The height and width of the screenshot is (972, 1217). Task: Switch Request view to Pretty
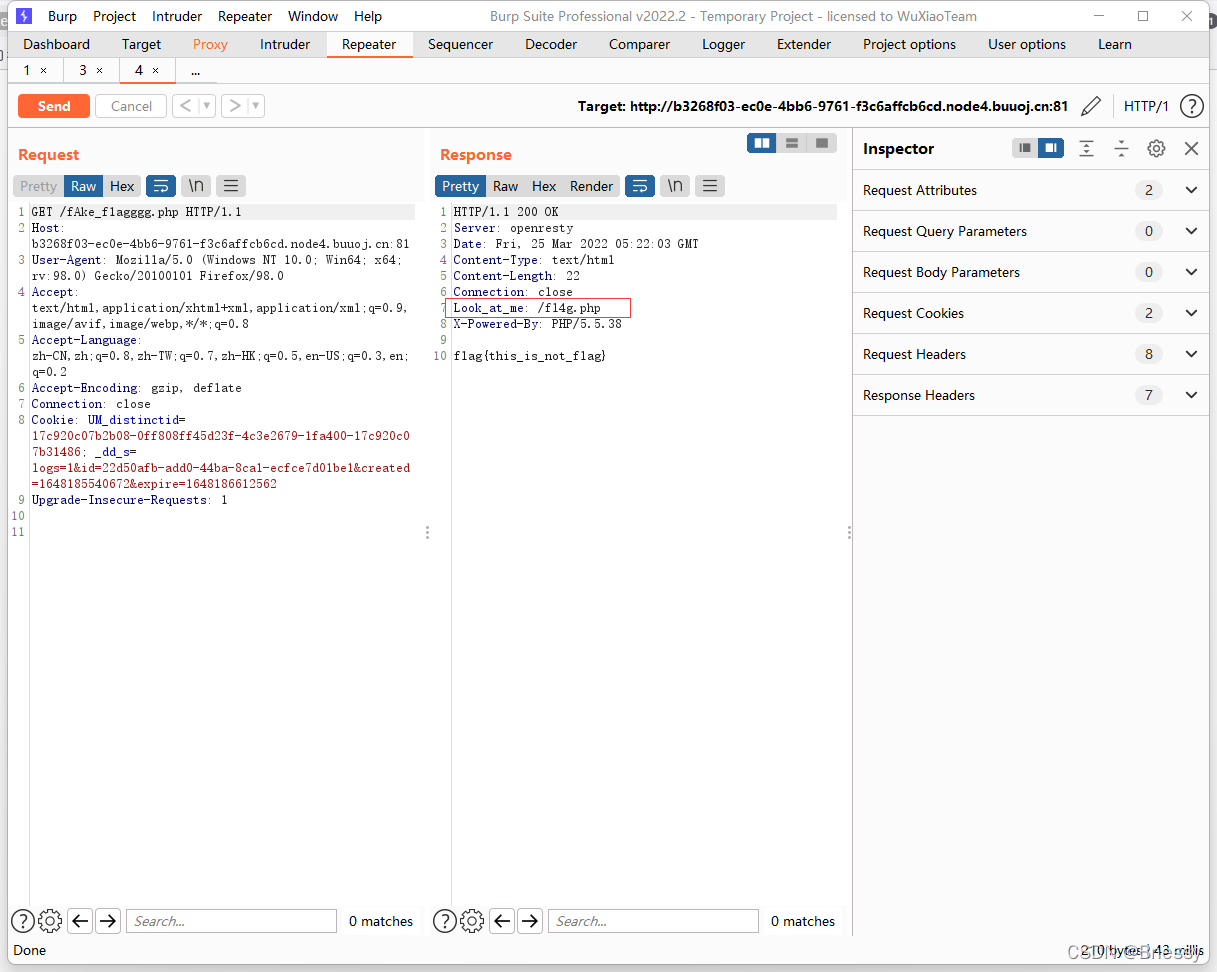[39, 186]
